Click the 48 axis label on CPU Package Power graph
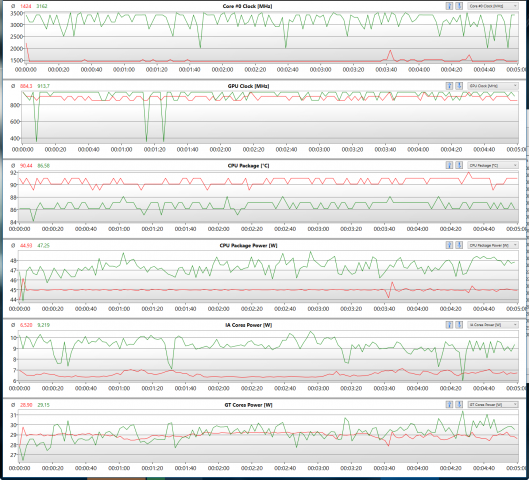 13,260
